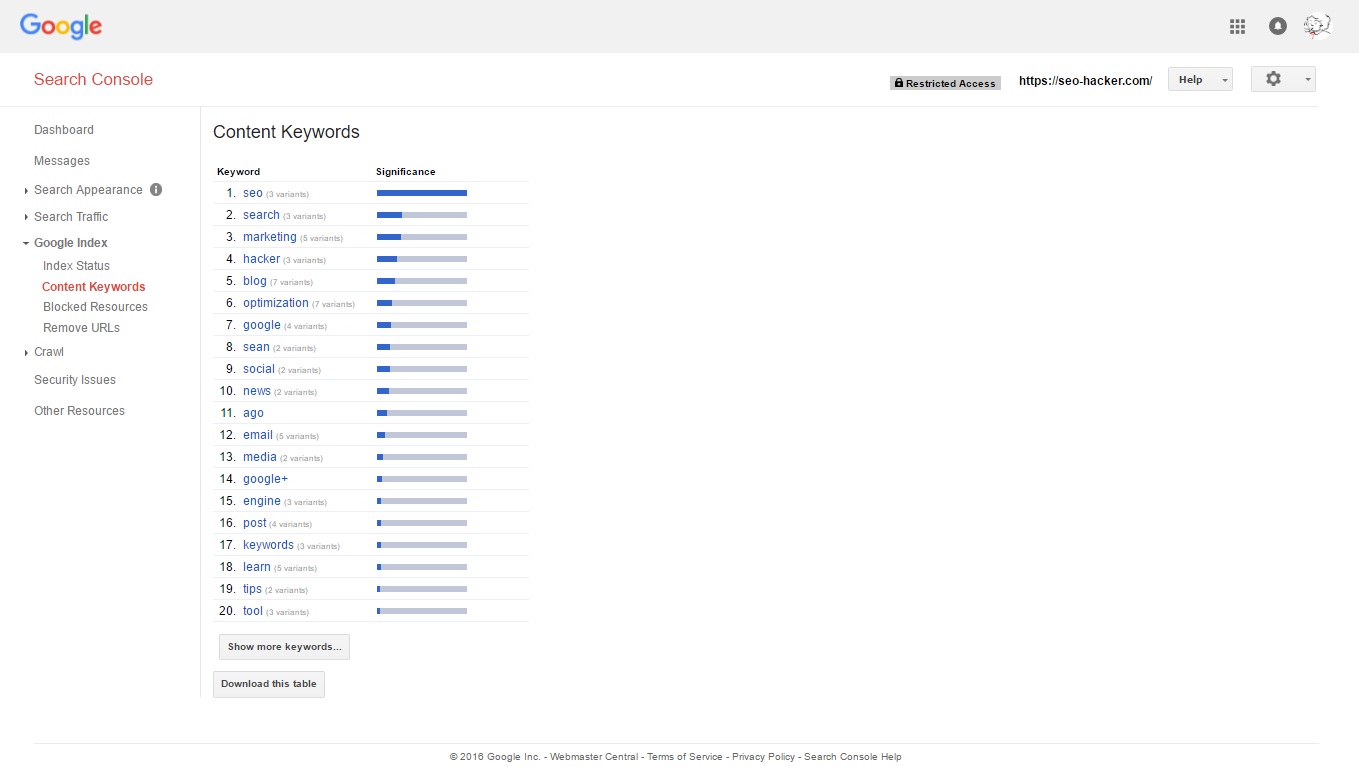Image resolution: width=1359 pixels, height=767 pixels.
Task: Open the Google apps grid icon
Action: tap(1237, 27)
